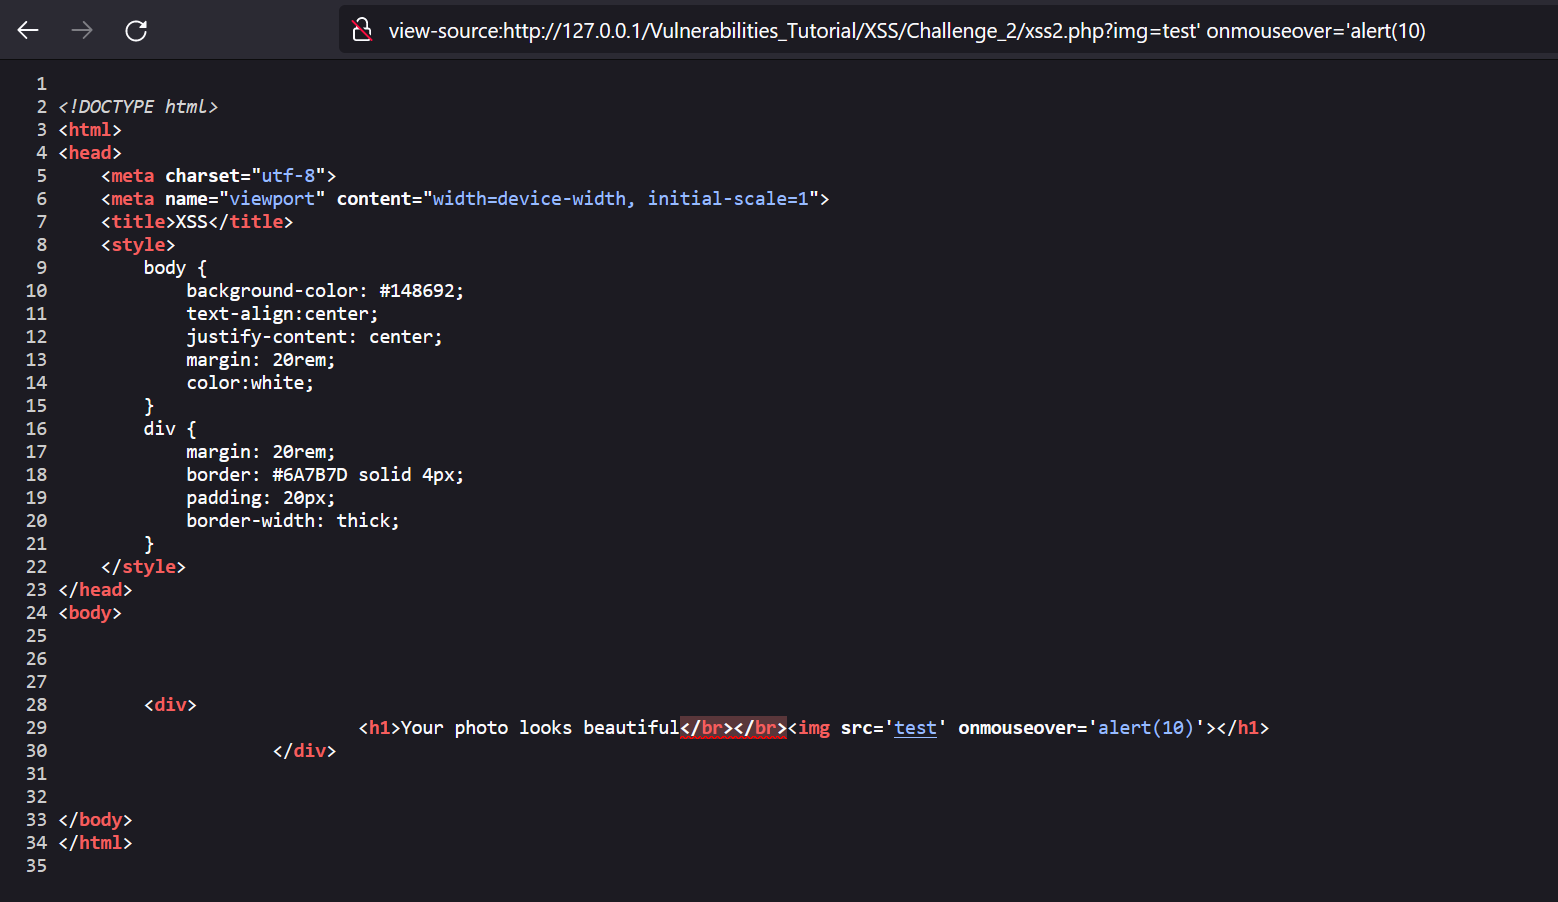The width and height of the screenshot is (1558, 902).
Task: Click the 'body {' selector on line 9
Action: point(175,268)
